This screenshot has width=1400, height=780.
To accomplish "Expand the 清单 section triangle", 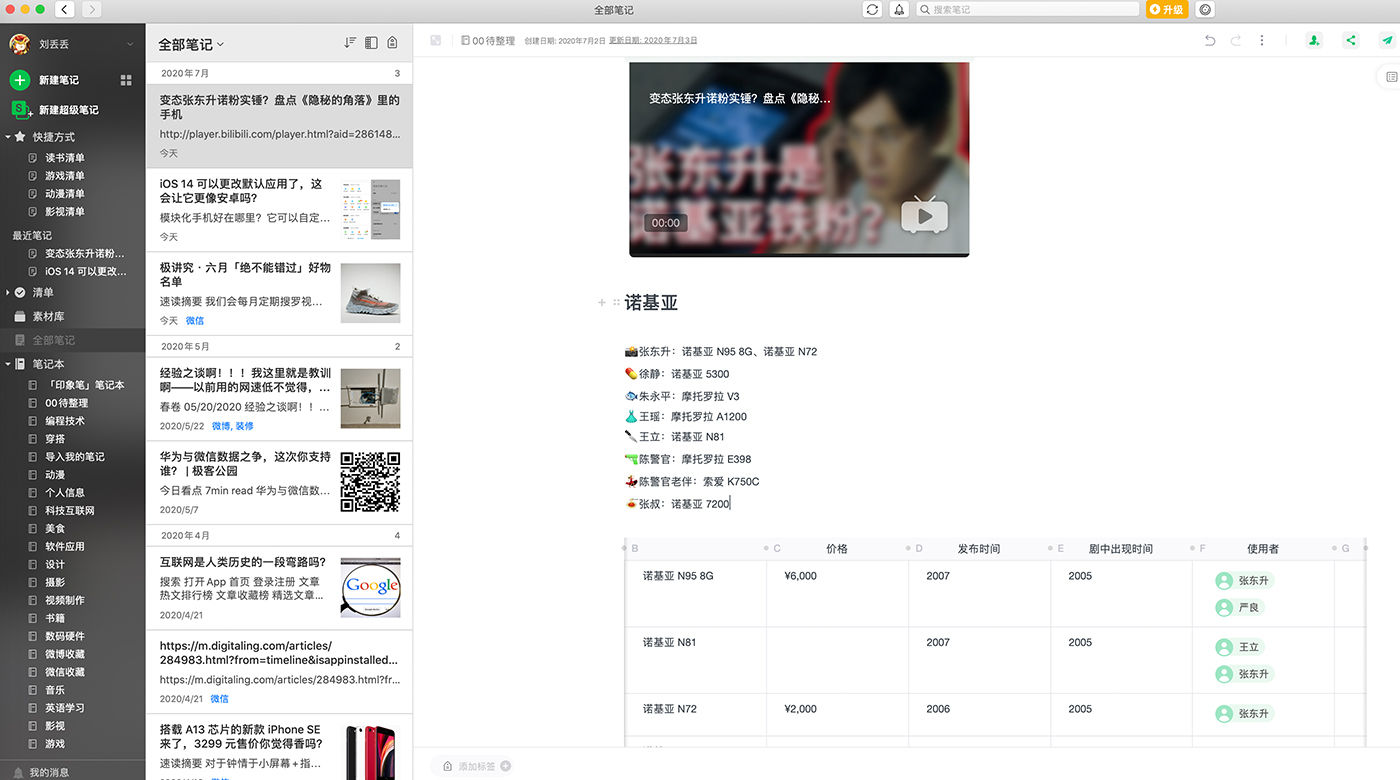I will tap(8, 293).
